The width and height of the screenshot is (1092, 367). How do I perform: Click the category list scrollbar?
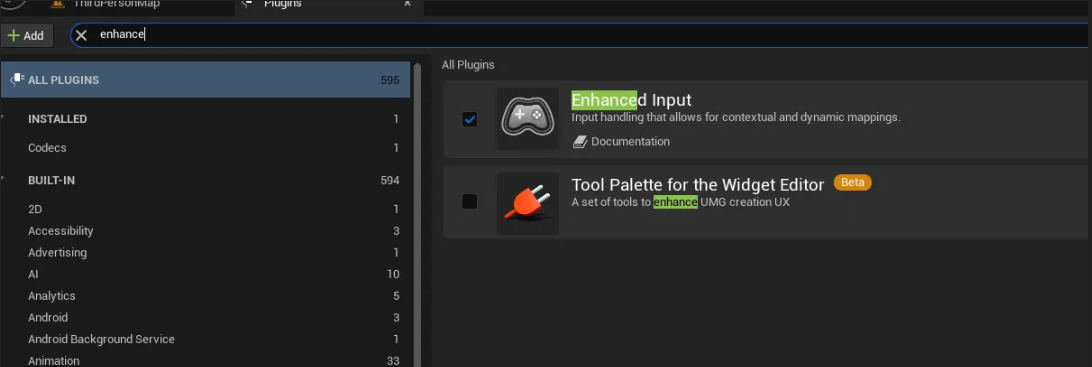point(417,214)
